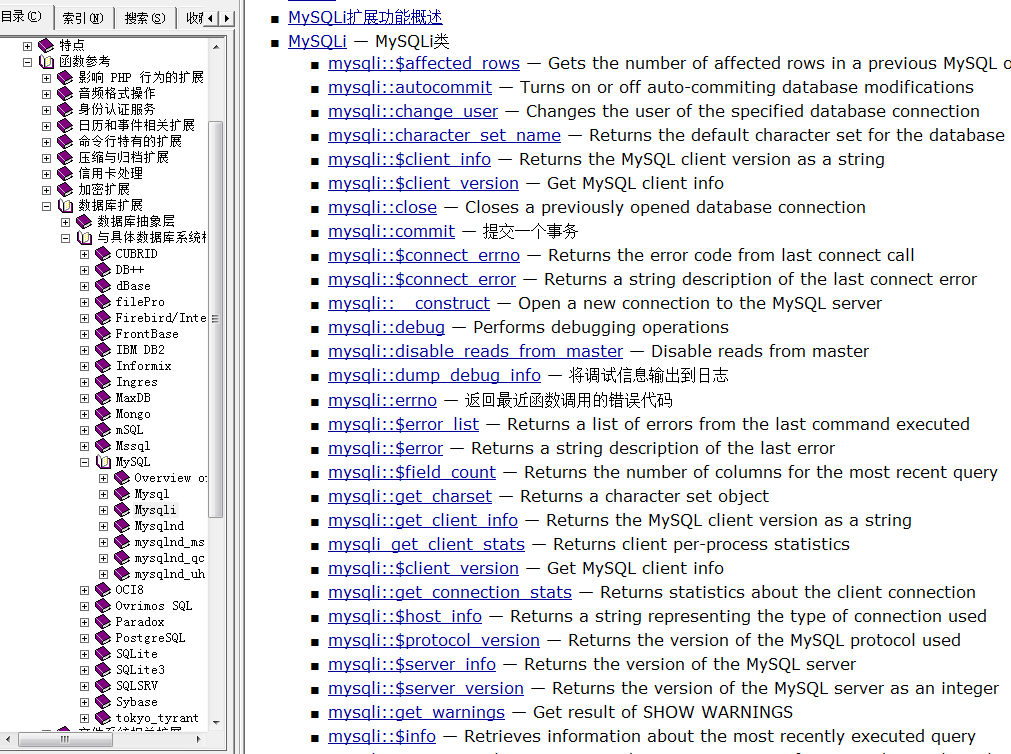1011x754 pixels.
Task: Click the book icon beside Mongo
Action: point(103,414)
